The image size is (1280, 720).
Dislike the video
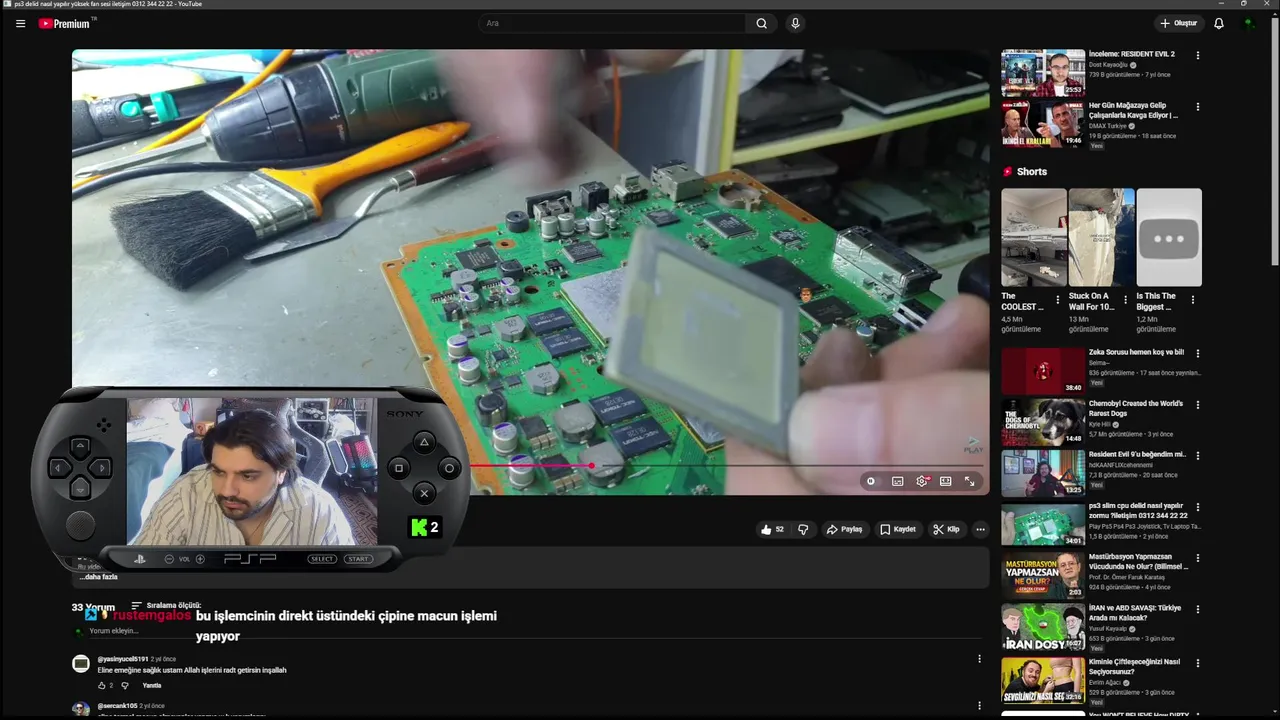pyautogui.click(x=803, y=529)
